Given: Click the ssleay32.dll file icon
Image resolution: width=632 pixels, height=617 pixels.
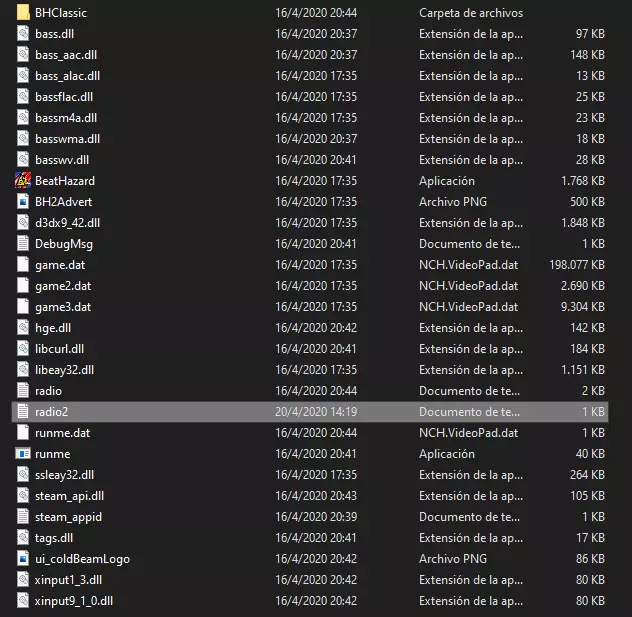Looking at the screenshot, I should (x=23, y=475).
